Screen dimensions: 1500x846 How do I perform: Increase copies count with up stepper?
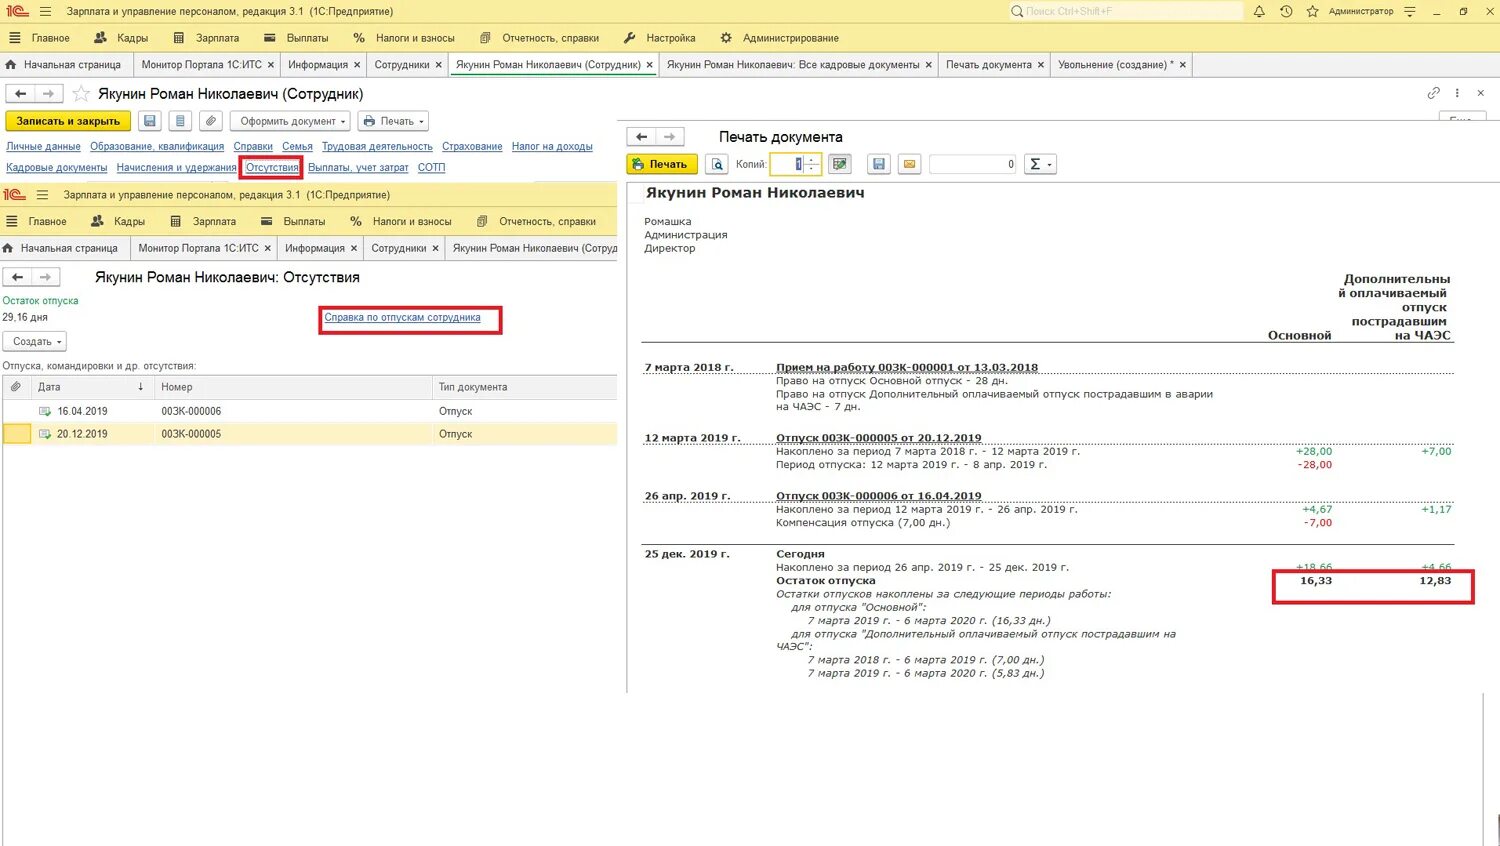coord(812,159)
